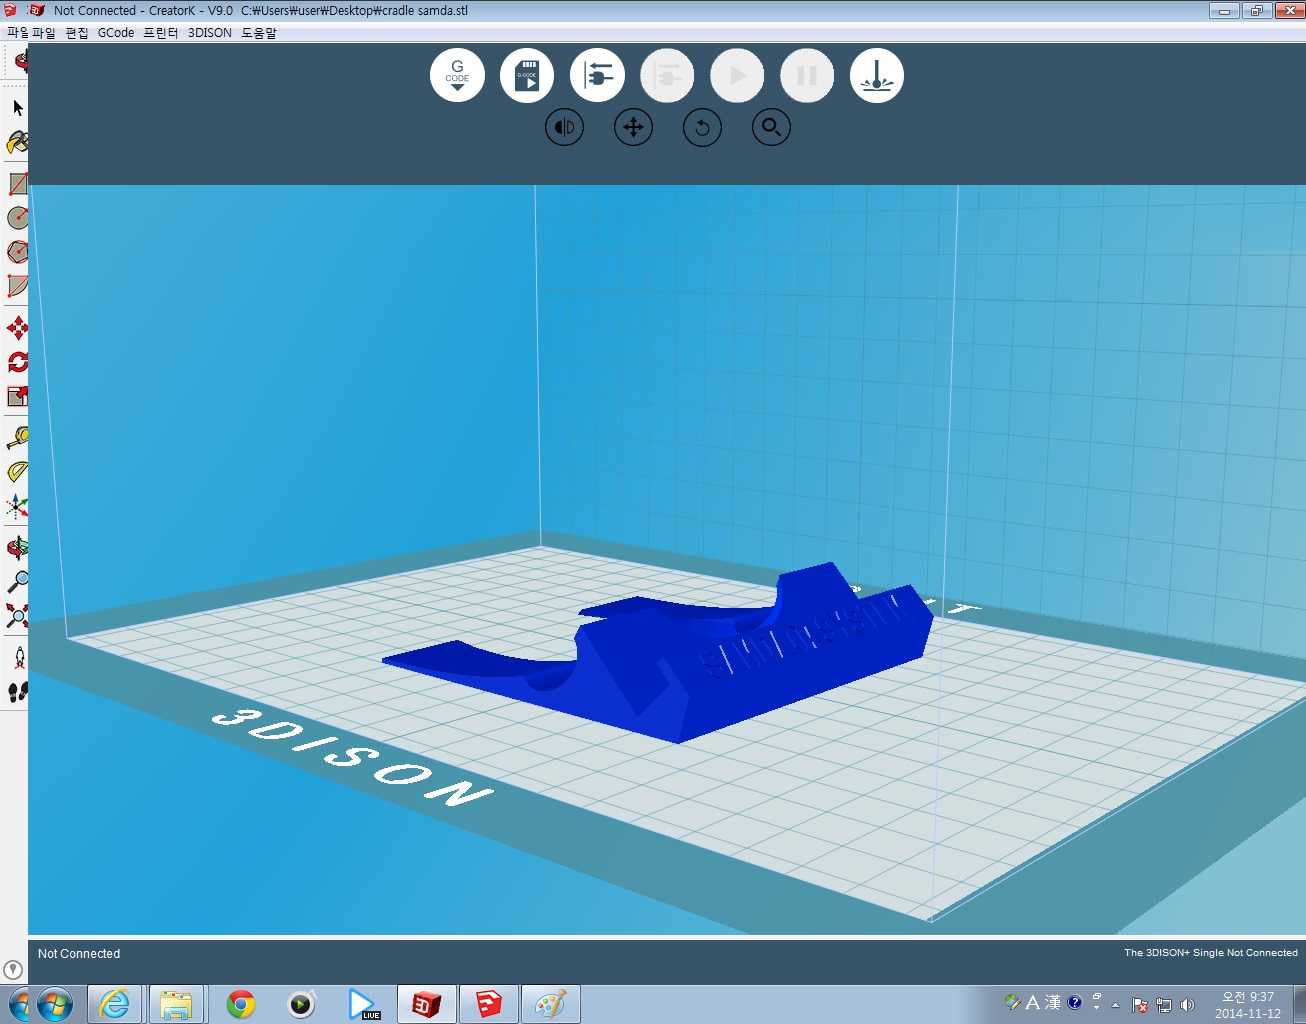Pick SketchUp's Walk footprints tool

(18, 691)
